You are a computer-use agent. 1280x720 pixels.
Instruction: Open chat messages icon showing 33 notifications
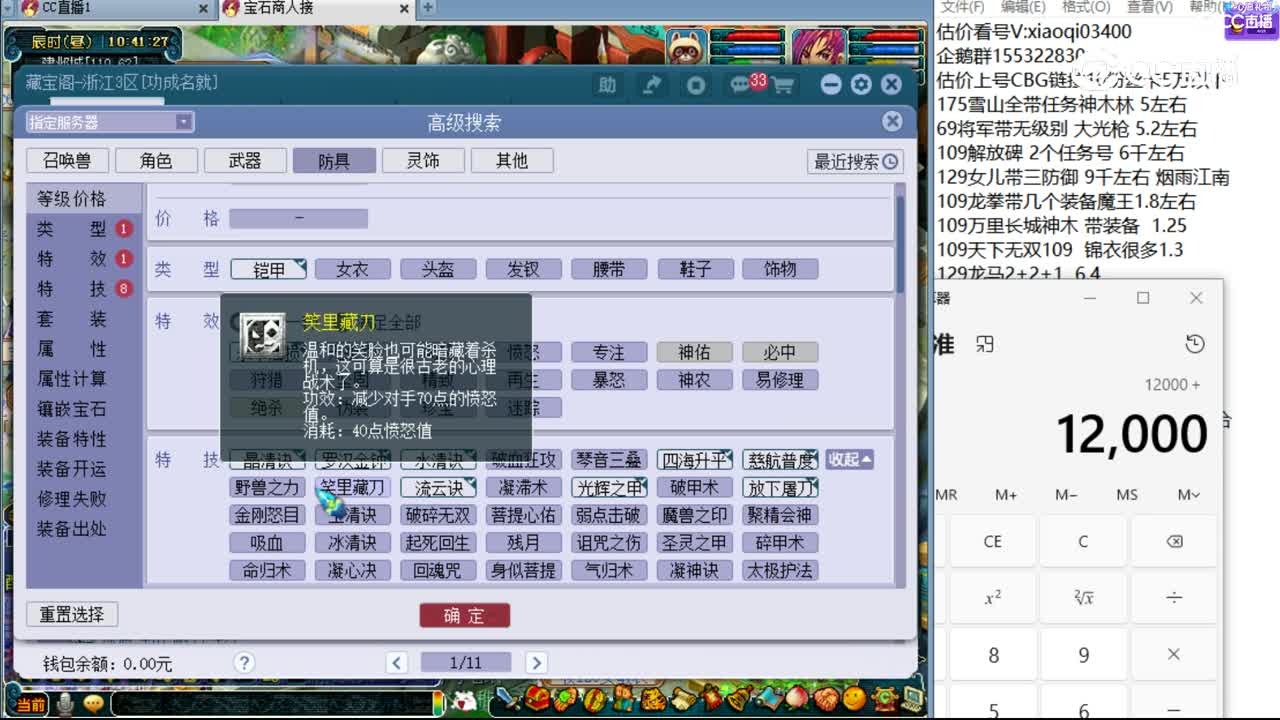point(740,85)
